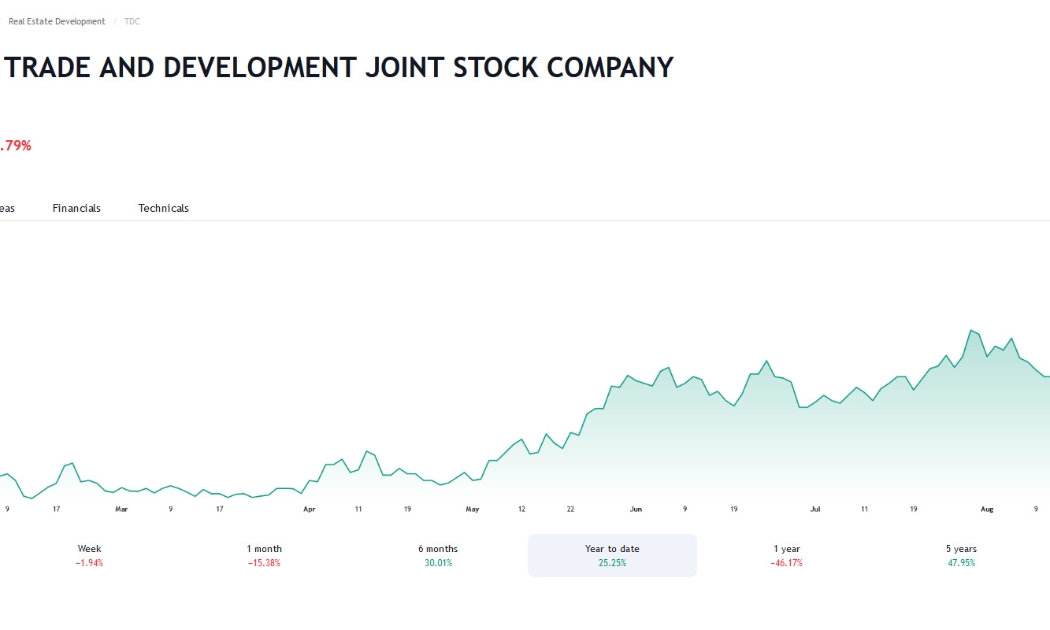This screenshot has height=630, width=1050.
Task: Click the 30.01% six-month change value
Action: [x=438, y=563]
